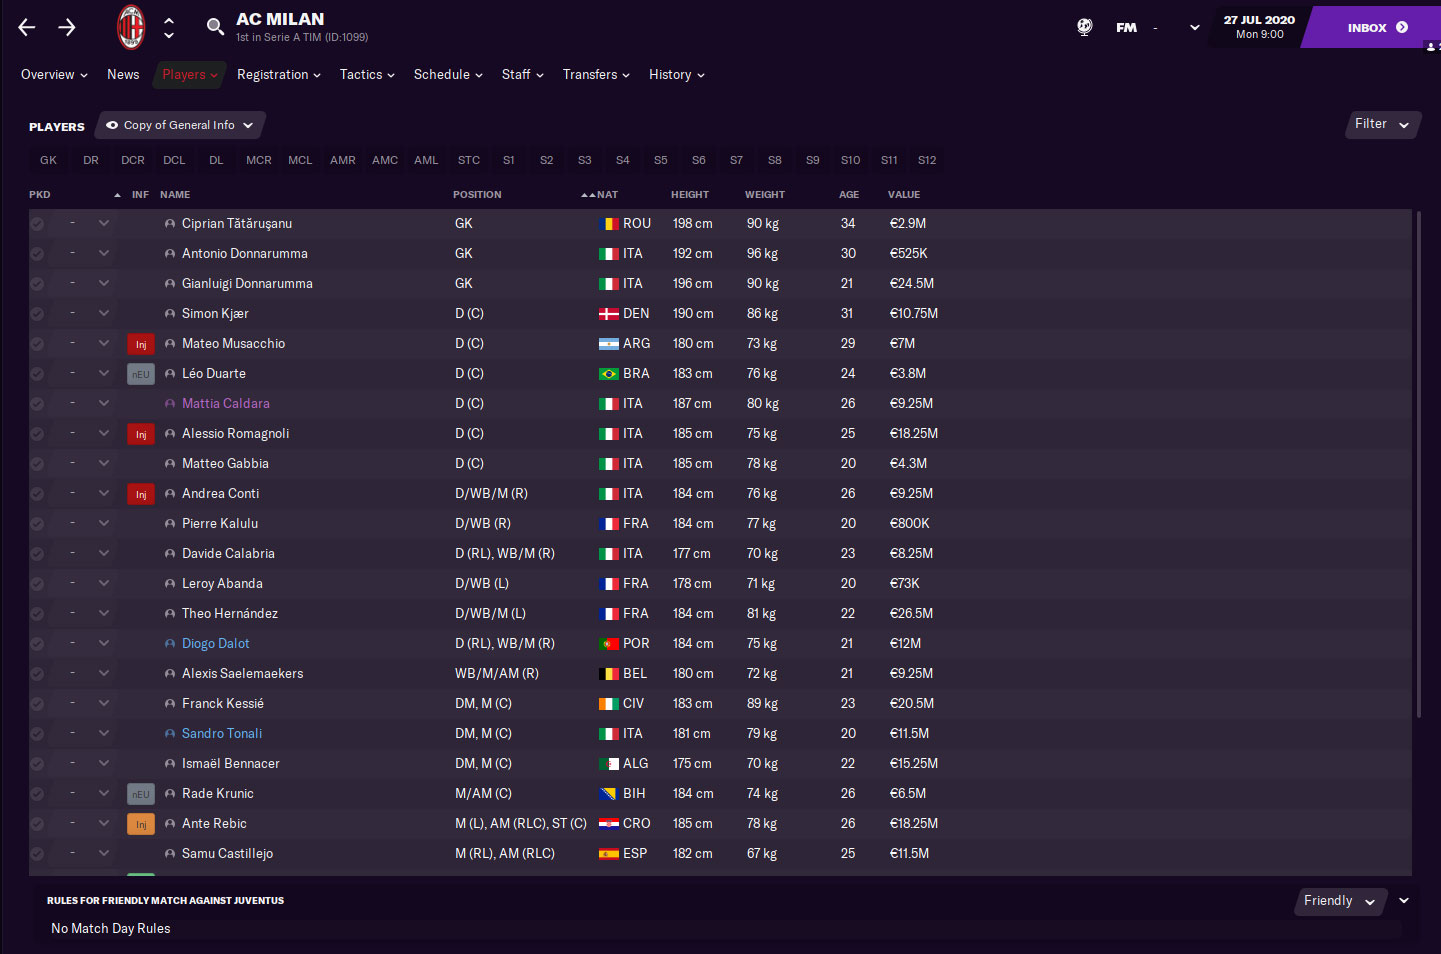This screenshot has height=954, width=1441.
Task: Select the AMC position button
Action: [x=385, y=160]
